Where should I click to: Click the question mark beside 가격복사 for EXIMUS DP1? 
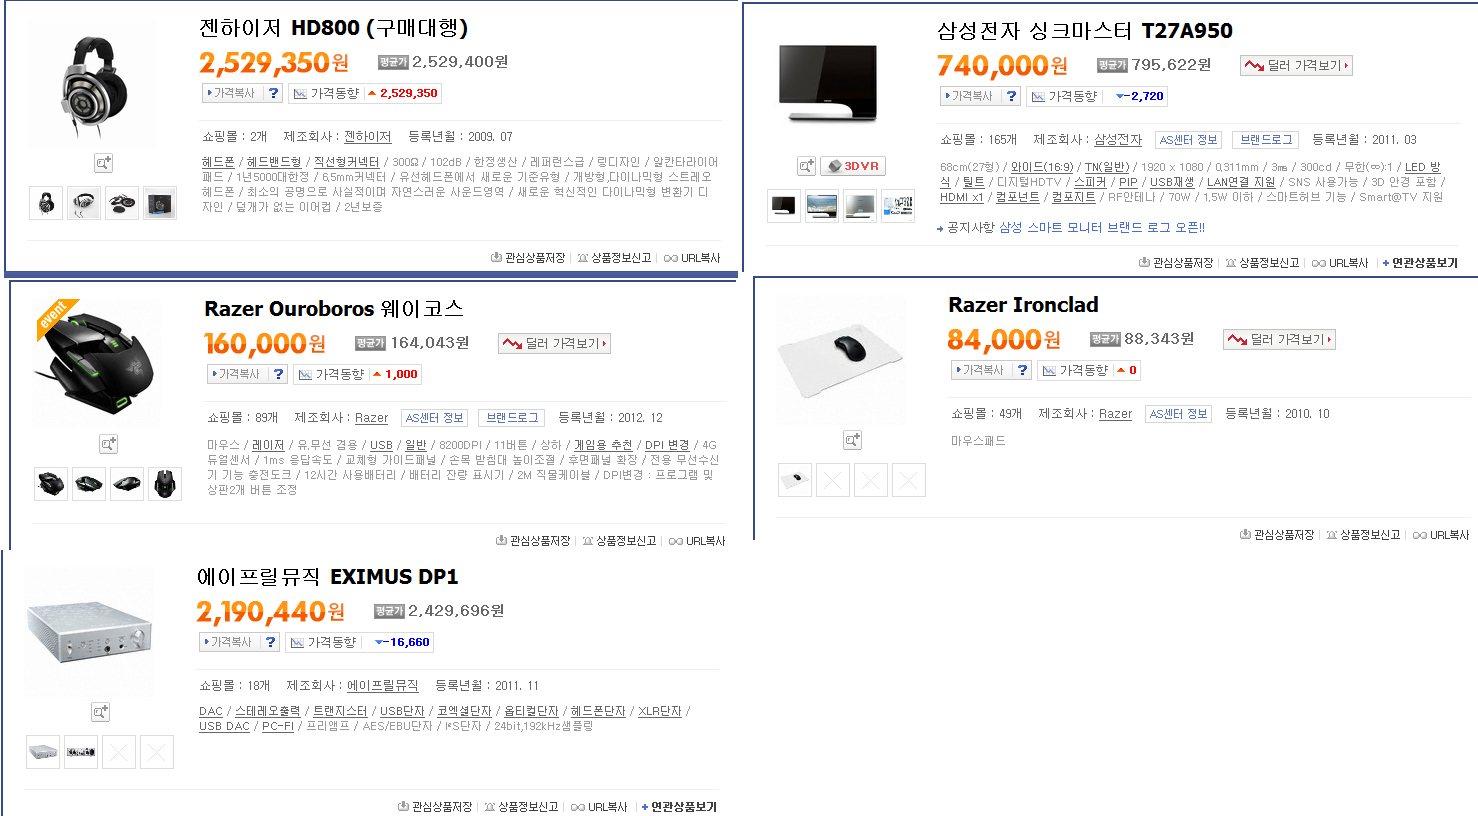coord(270,642)
